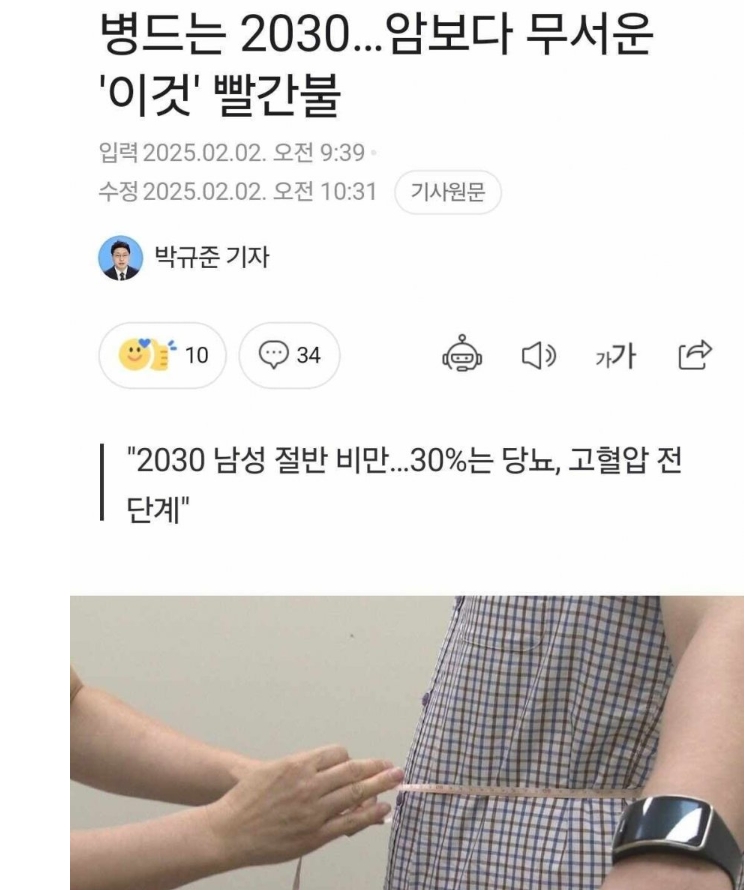Click the 수정 2025.02.02 오전 10:31 timestamp

click(238, 191)
